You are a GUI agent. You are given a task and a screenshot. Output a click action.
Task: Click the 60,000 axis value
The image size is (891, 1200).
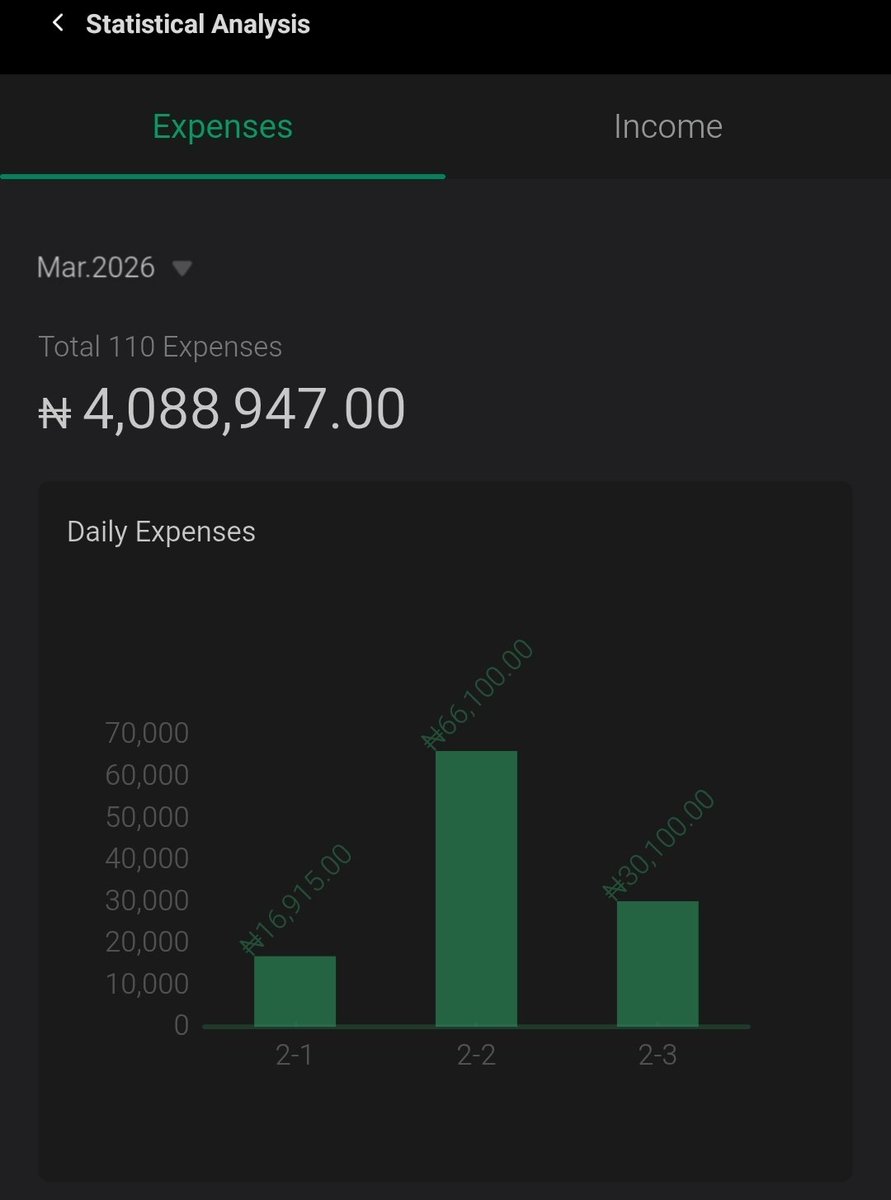147,776
